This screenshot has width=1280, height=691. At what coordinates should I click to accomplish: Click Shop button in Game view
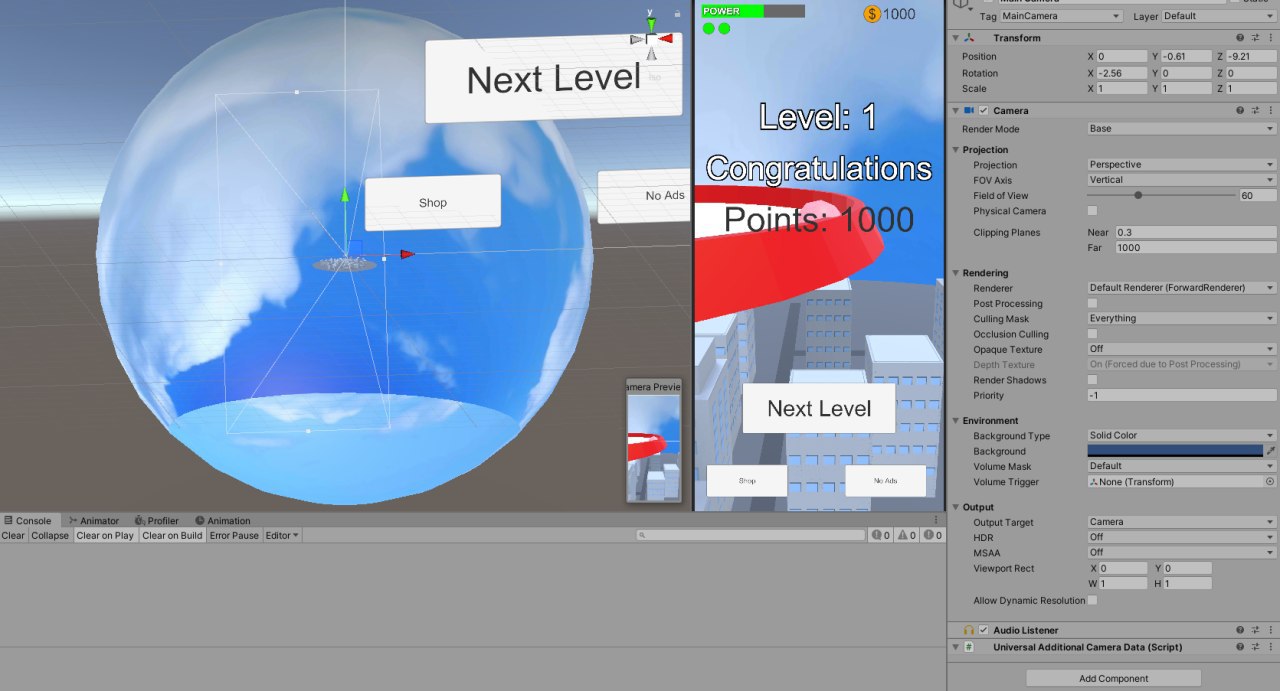coord(747,481)
